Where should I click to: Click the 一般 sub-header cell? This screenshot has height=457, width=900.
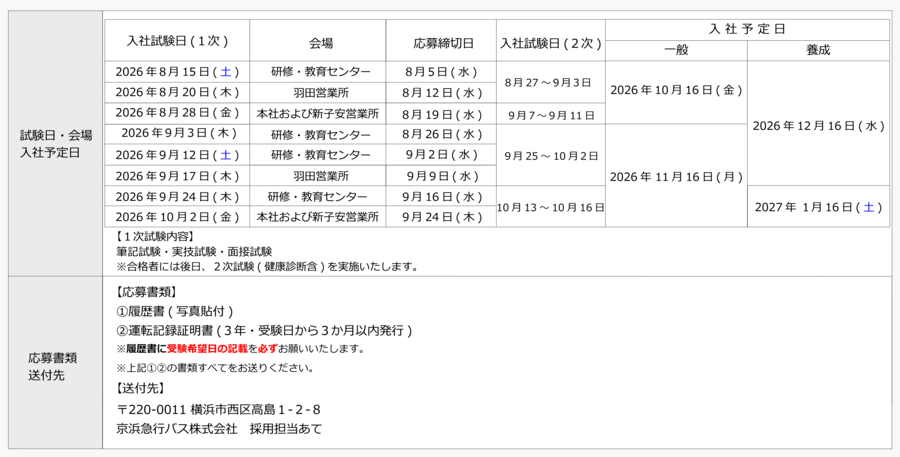point(676,51)
